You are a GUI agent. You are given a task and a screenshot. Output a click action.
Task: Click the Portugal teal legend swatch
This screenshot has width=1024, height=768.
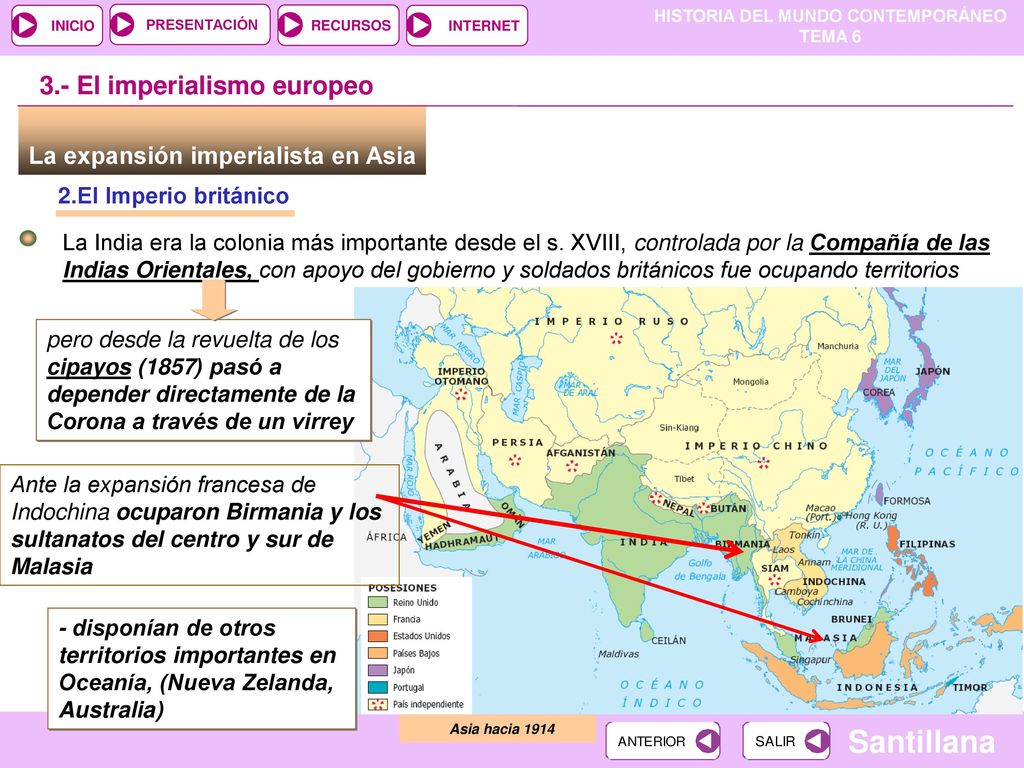click(x=377, y=687)
